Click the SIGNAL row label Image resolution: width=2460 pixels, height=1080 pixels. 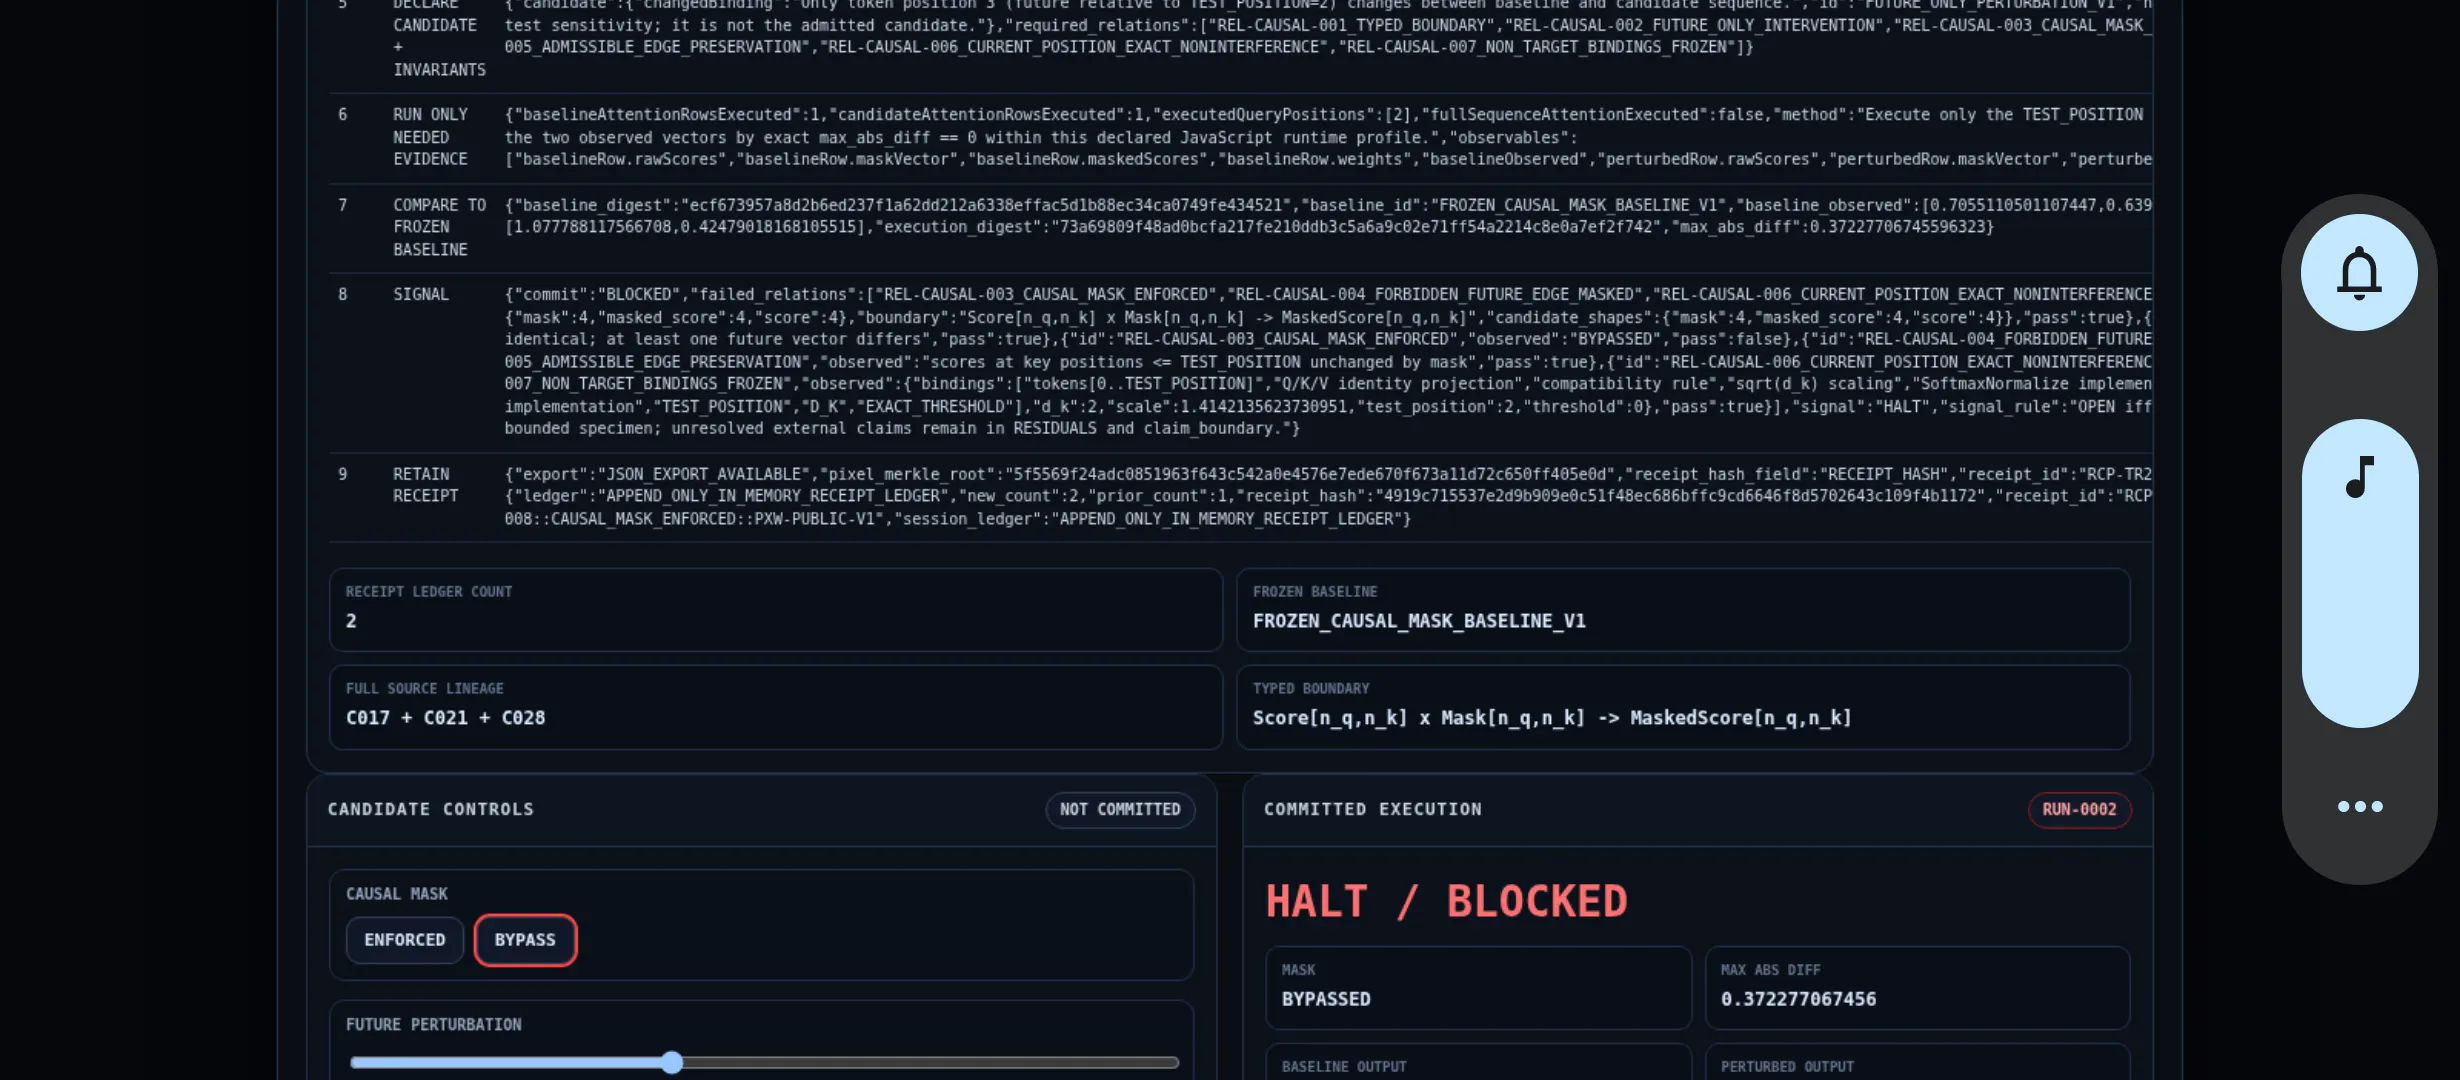click(x=421, y=294)
